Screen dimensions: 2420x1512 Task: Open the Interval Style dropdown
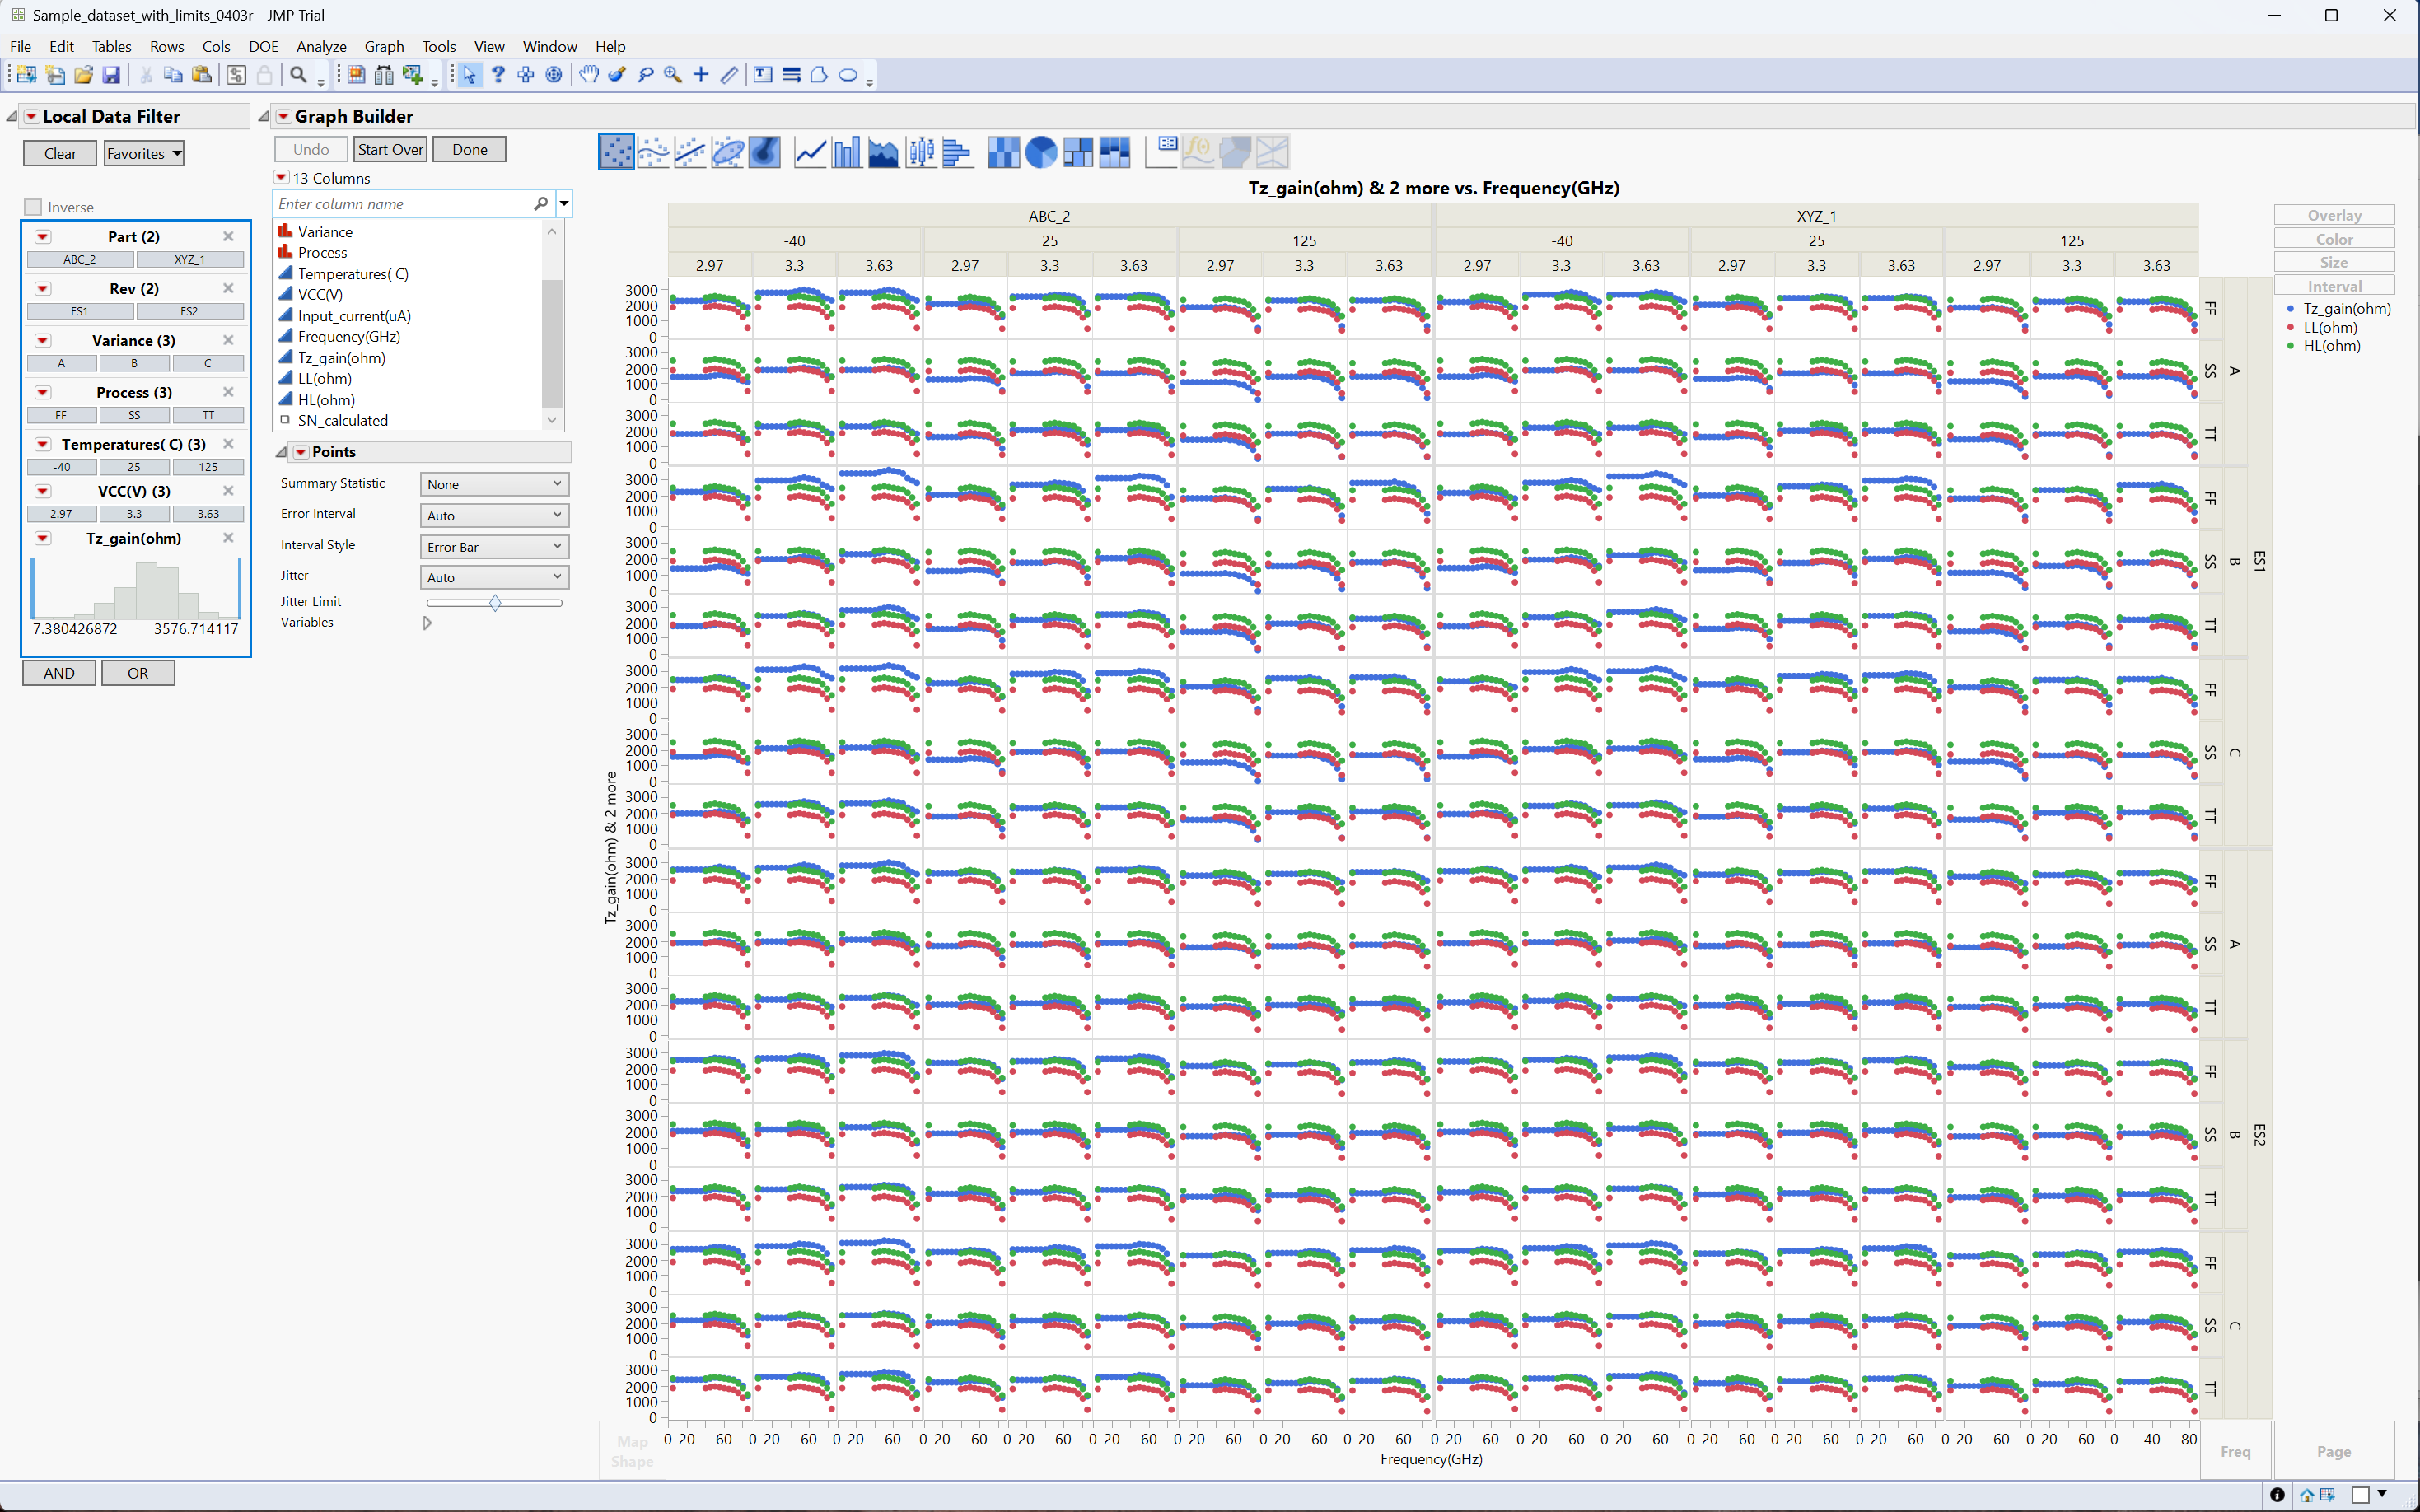(x=494, y=546)
